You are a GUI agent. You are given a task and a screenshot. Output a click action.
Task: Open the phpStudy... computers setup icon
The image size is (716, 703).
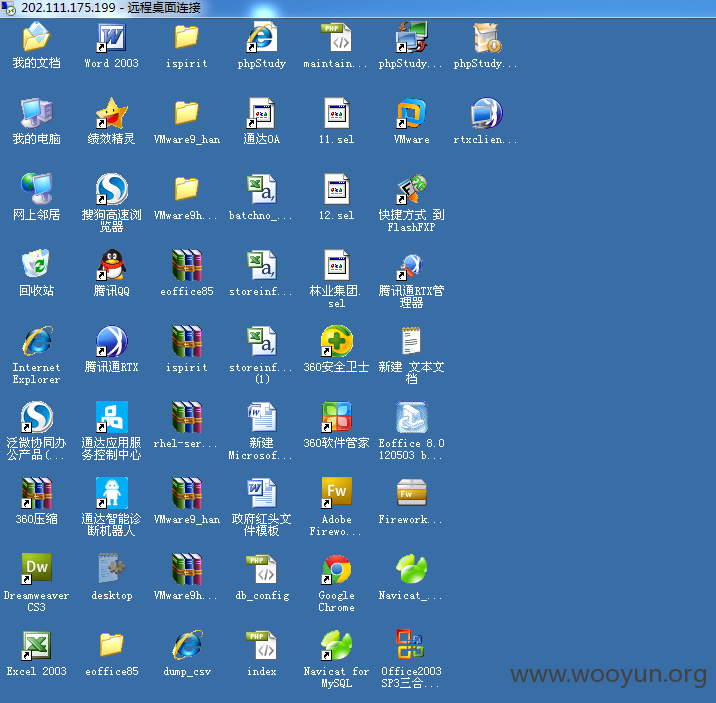pyautogui.click(x=411, y=37)
